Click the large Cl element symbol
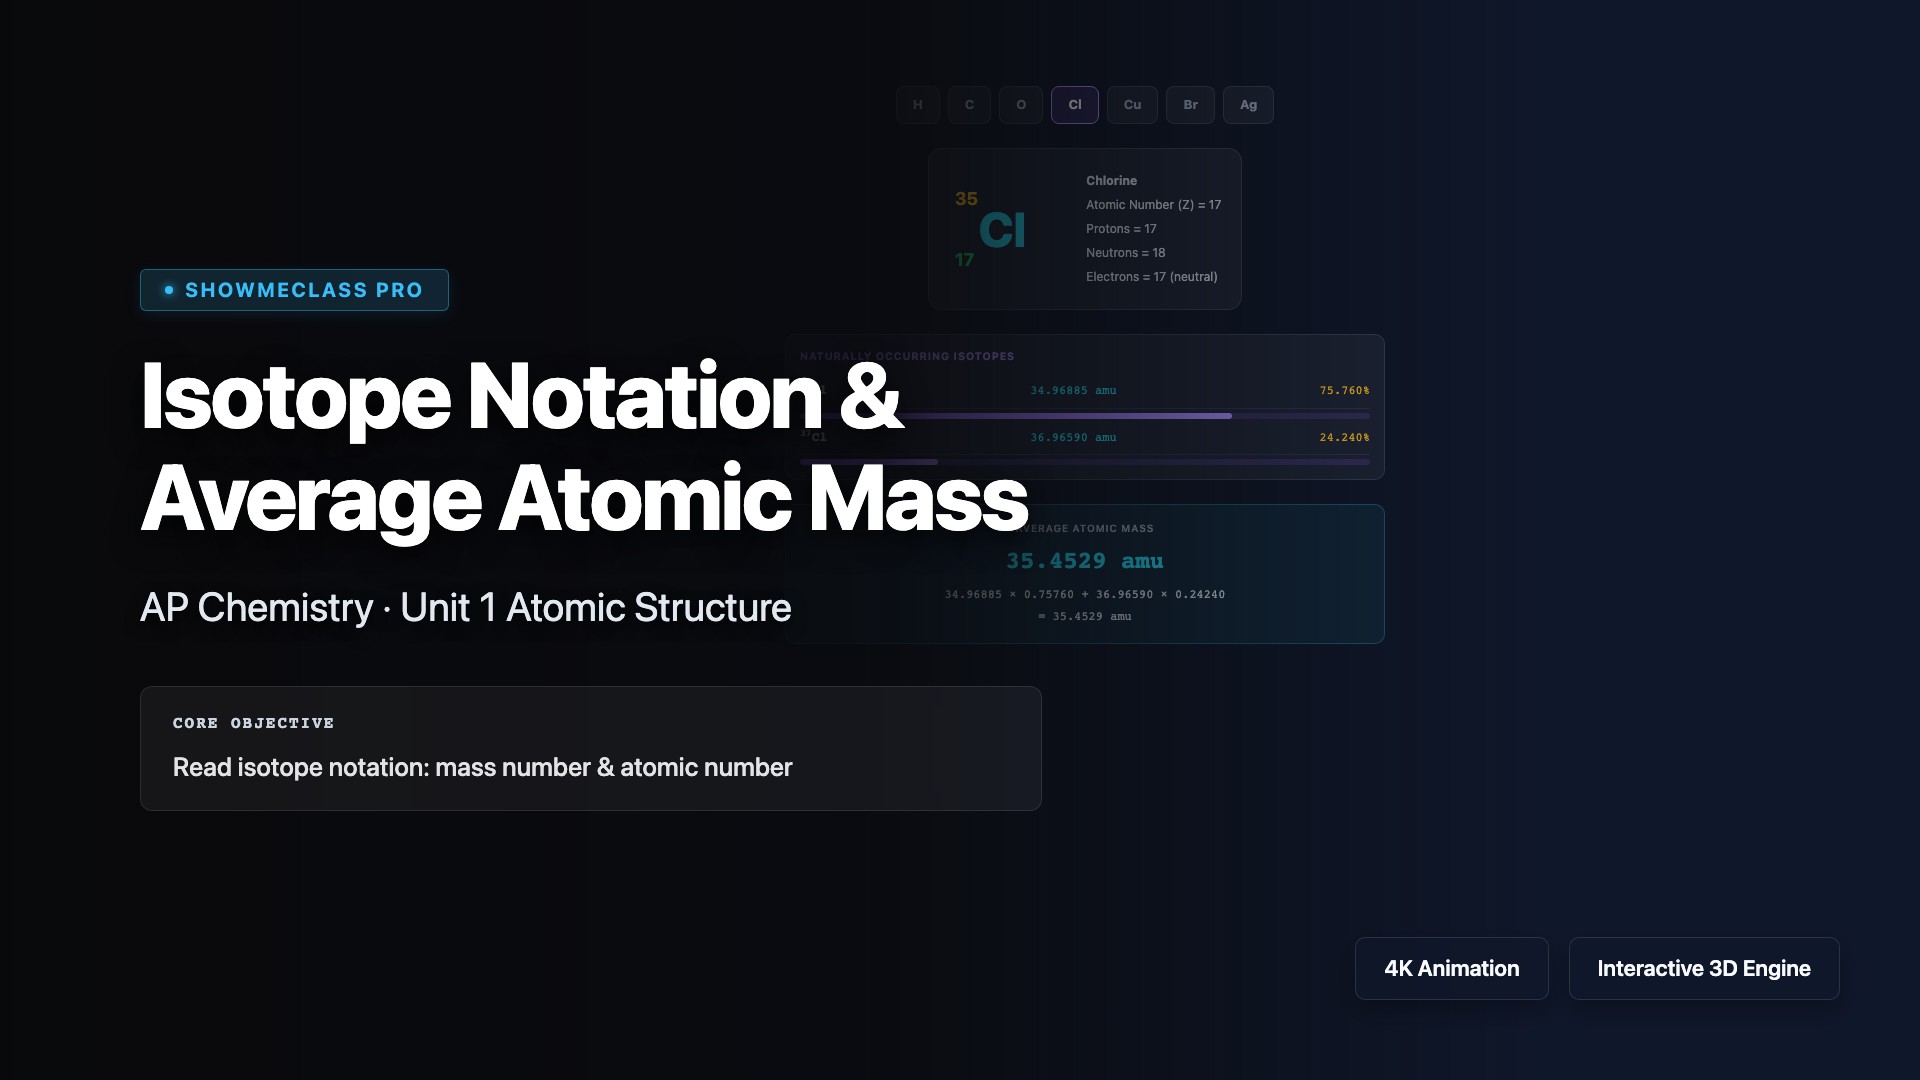The image size is (1920, 1080). tap(1002, 230)
